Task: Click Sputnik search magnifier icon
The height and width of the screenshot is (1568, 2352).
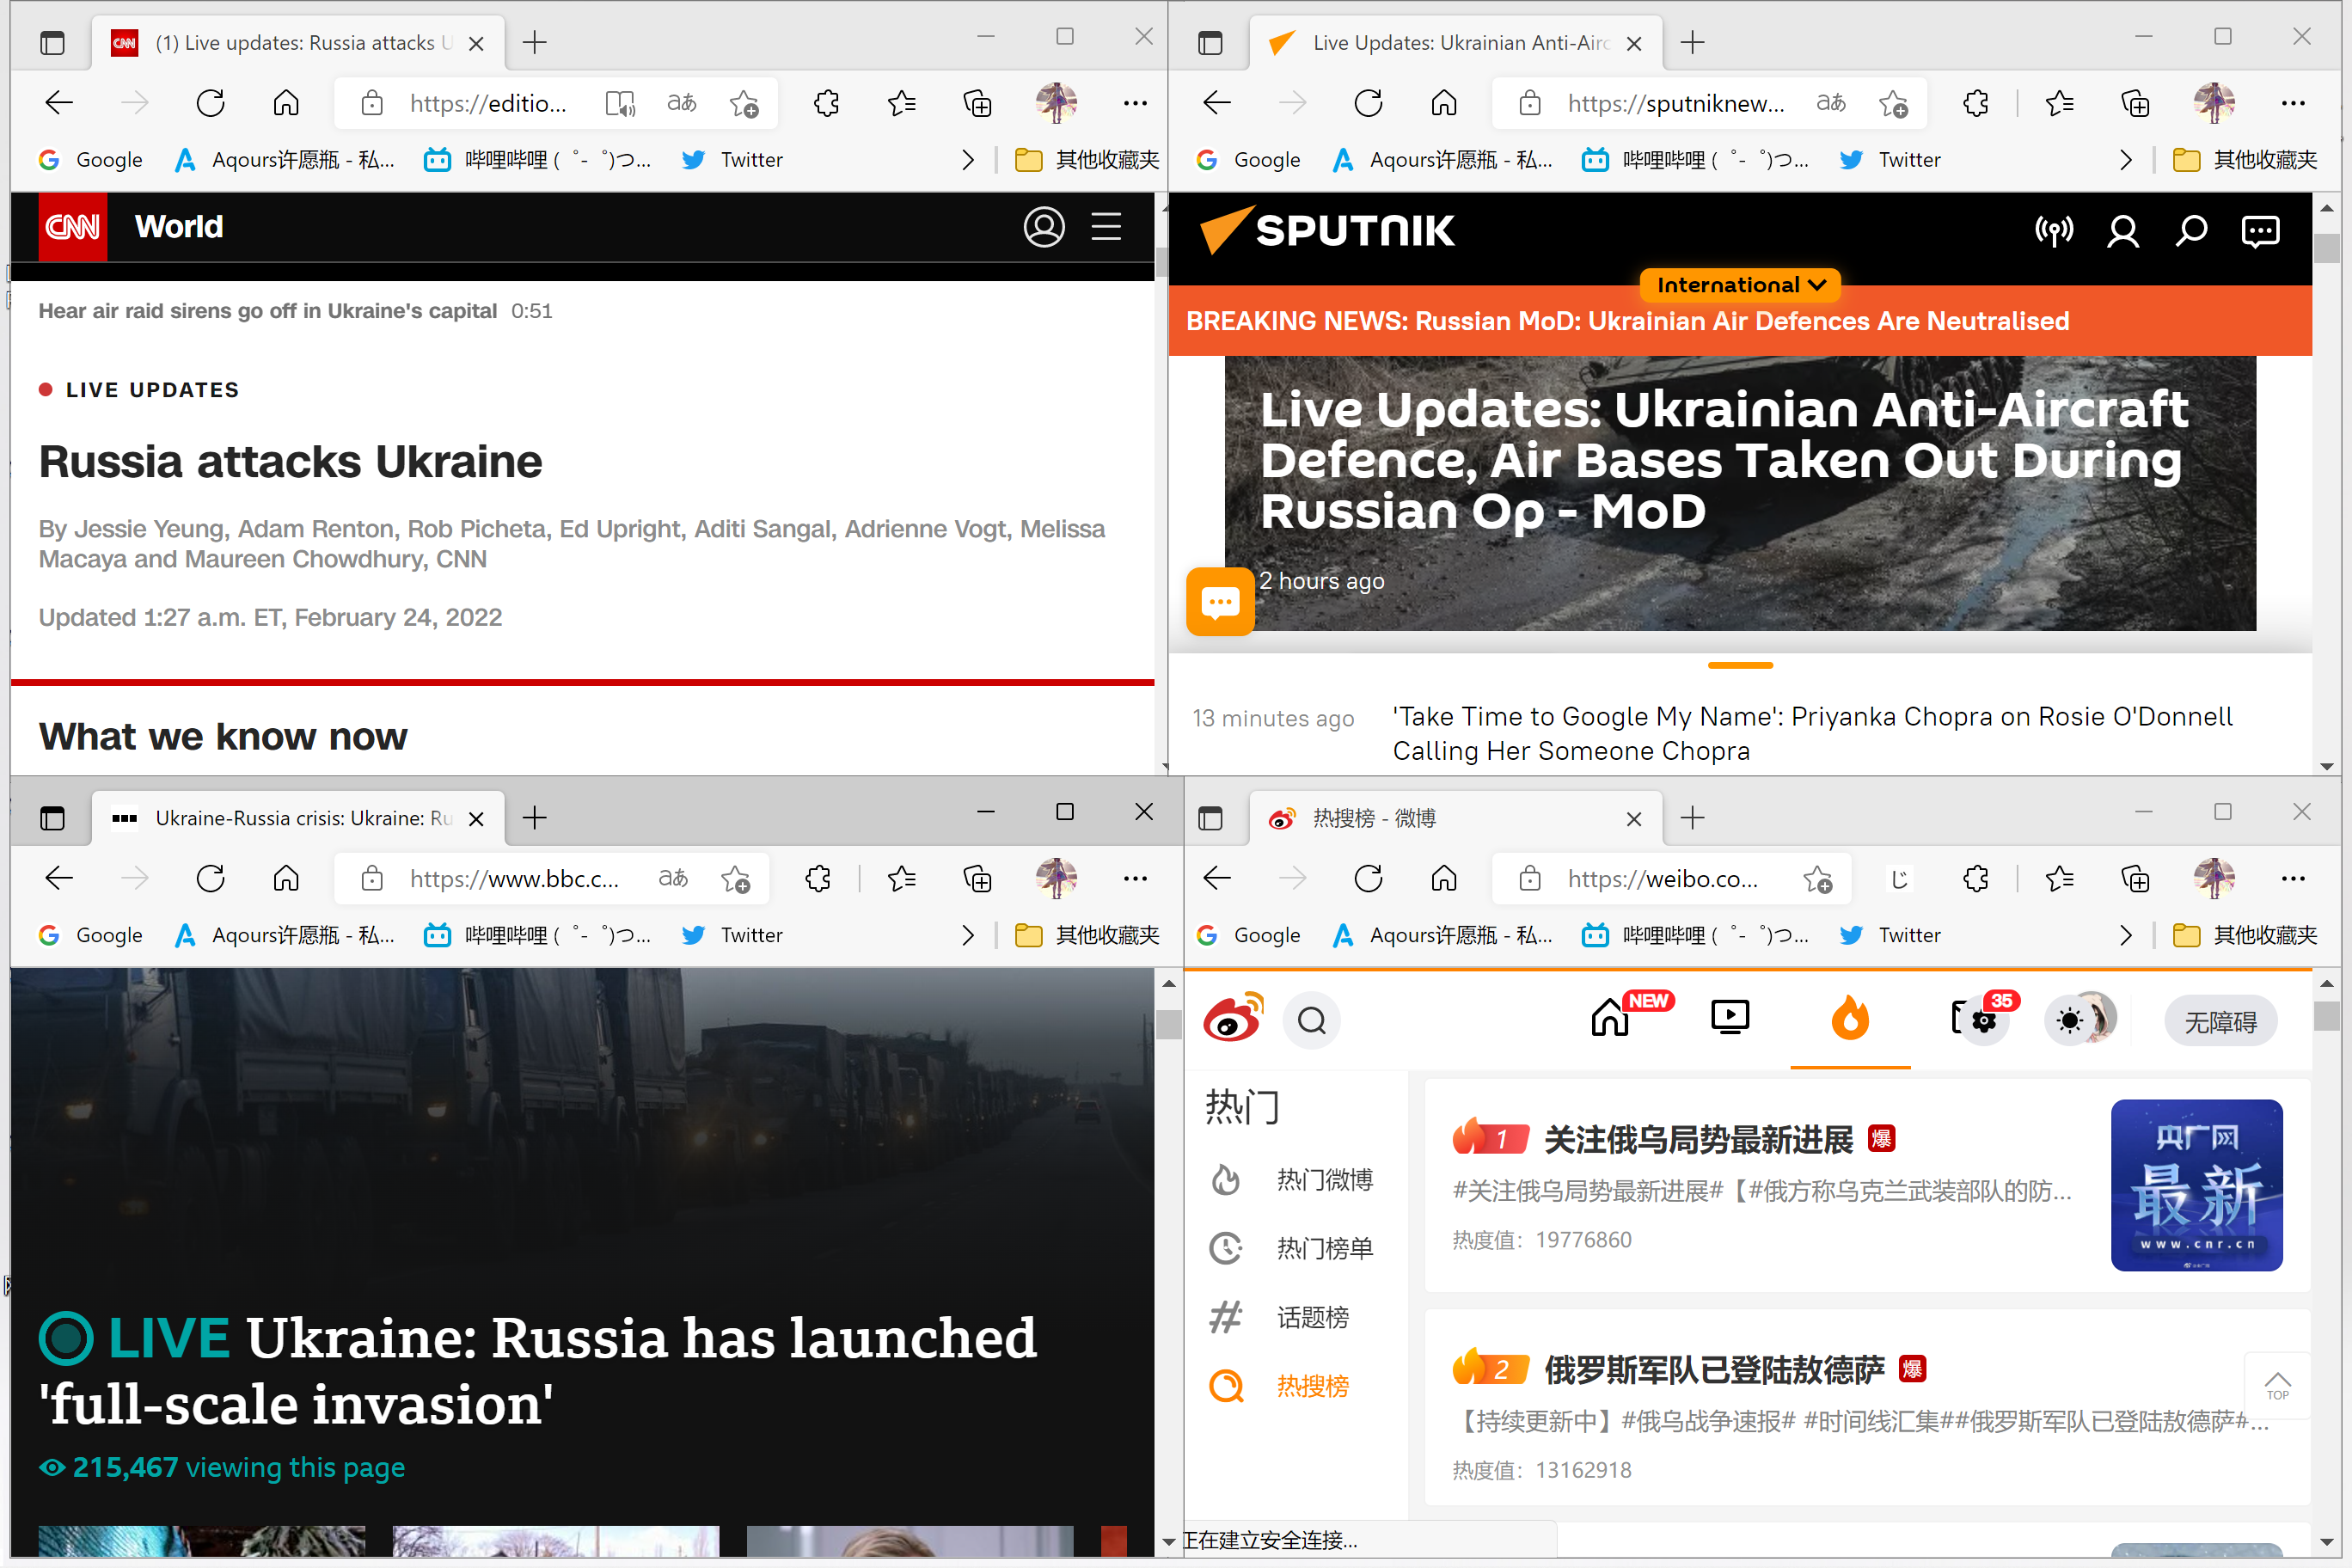Action: pos(2191,231)
